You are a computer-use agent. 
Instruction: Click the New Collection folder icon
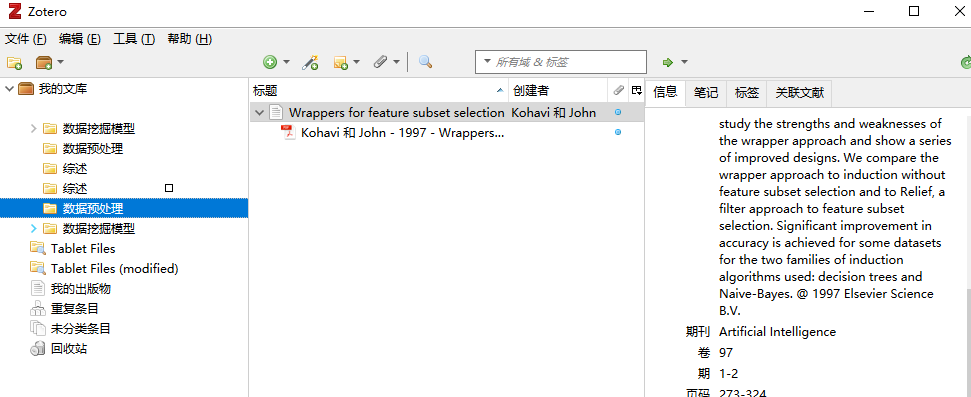(x=14, y=62)
